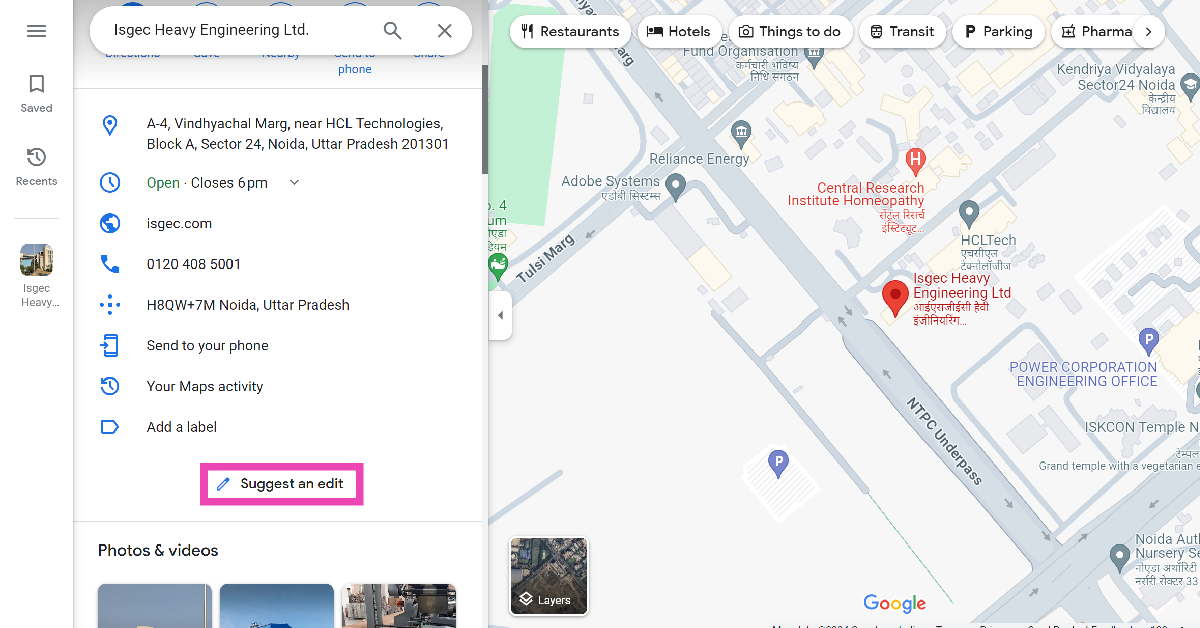
Task: Collapse the side panel arrow
Action: tap(500, 316)
